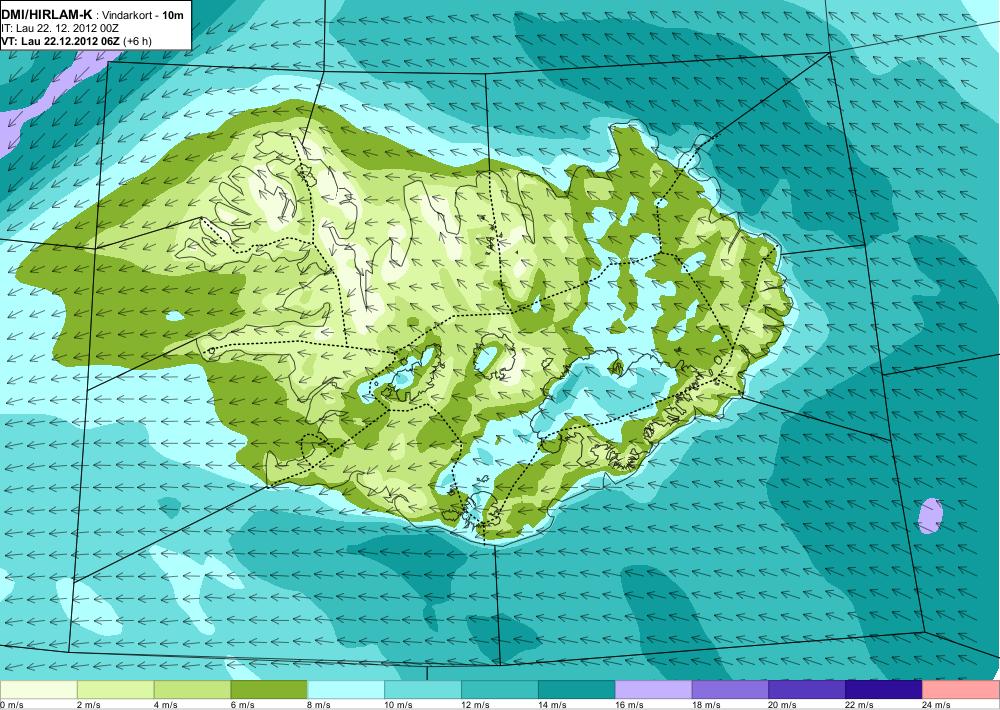The height and width of the screenshot is (710, 1000).
Task: Click the "10 m/s" legend label
Action: click(398, 705)
